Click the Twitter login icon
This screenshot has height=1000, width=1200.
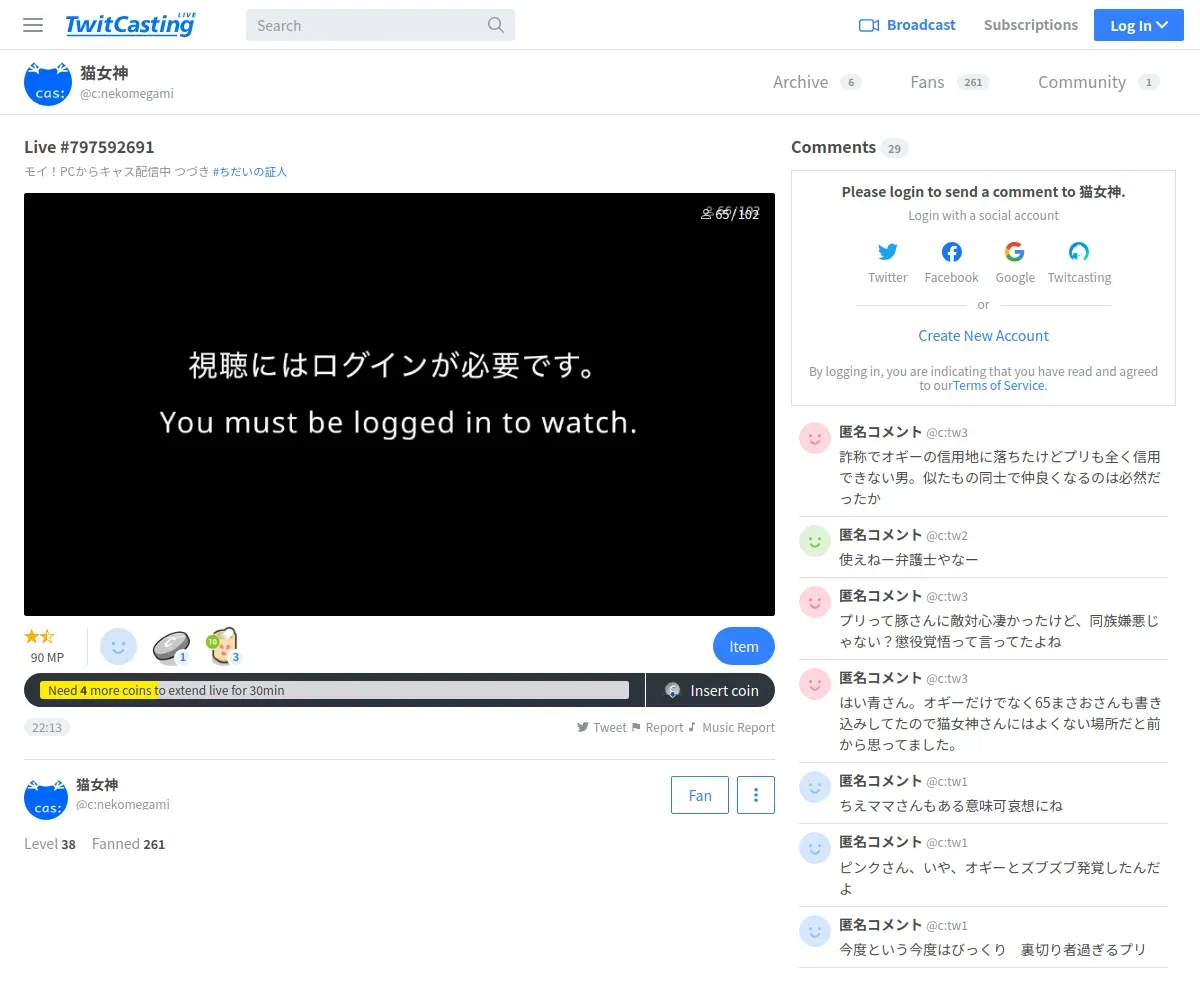tap(888, 252)
